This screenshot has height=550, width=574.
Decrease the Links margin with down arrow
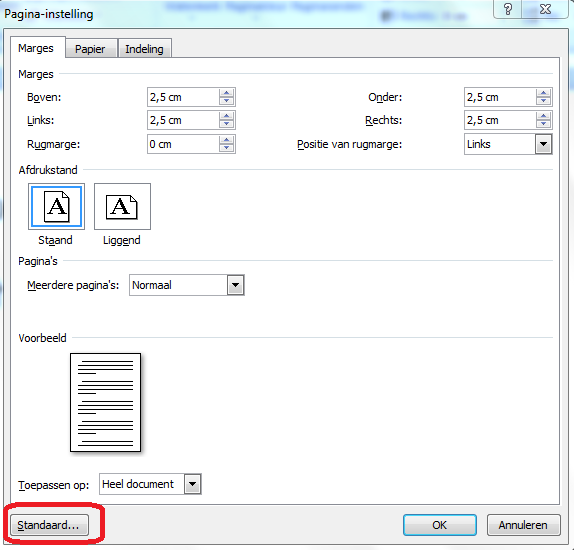click(227, 124)
